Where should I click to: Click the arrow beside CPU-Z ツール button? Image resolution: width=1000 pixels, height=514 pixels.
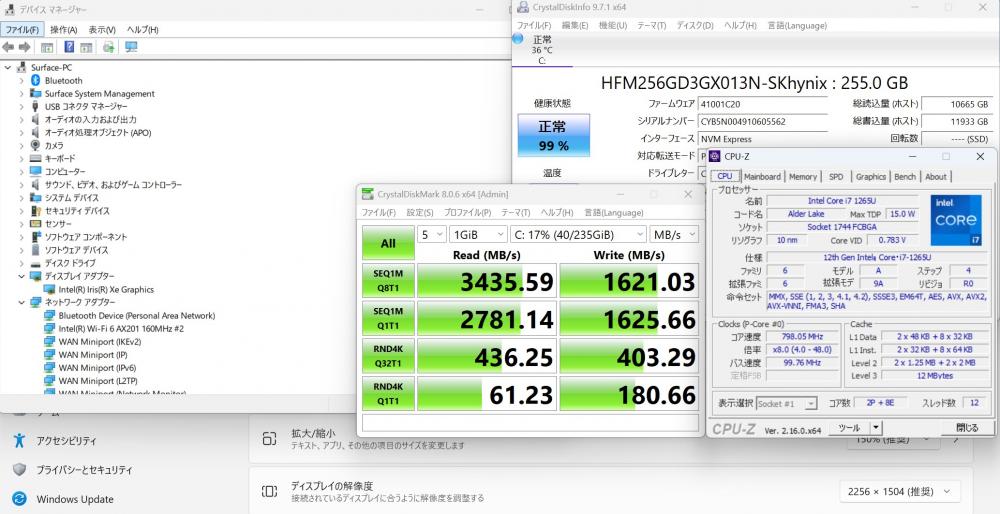tap(876, 428)
